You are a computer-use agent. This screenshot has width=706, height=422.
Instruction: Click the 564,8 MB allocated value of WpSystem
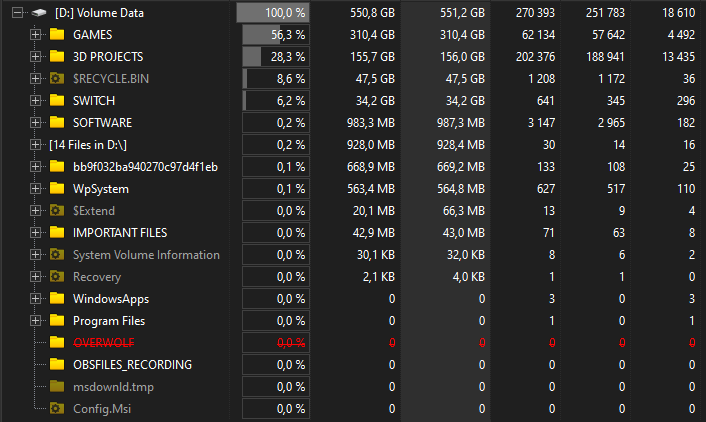(x=461, y=189)
